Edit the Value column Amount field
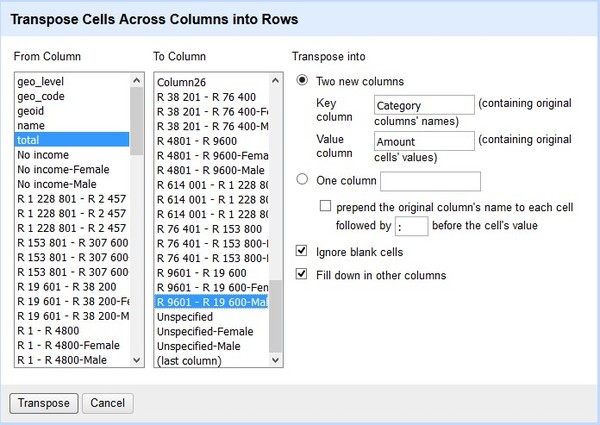600x425 pixels. (421, 141)
